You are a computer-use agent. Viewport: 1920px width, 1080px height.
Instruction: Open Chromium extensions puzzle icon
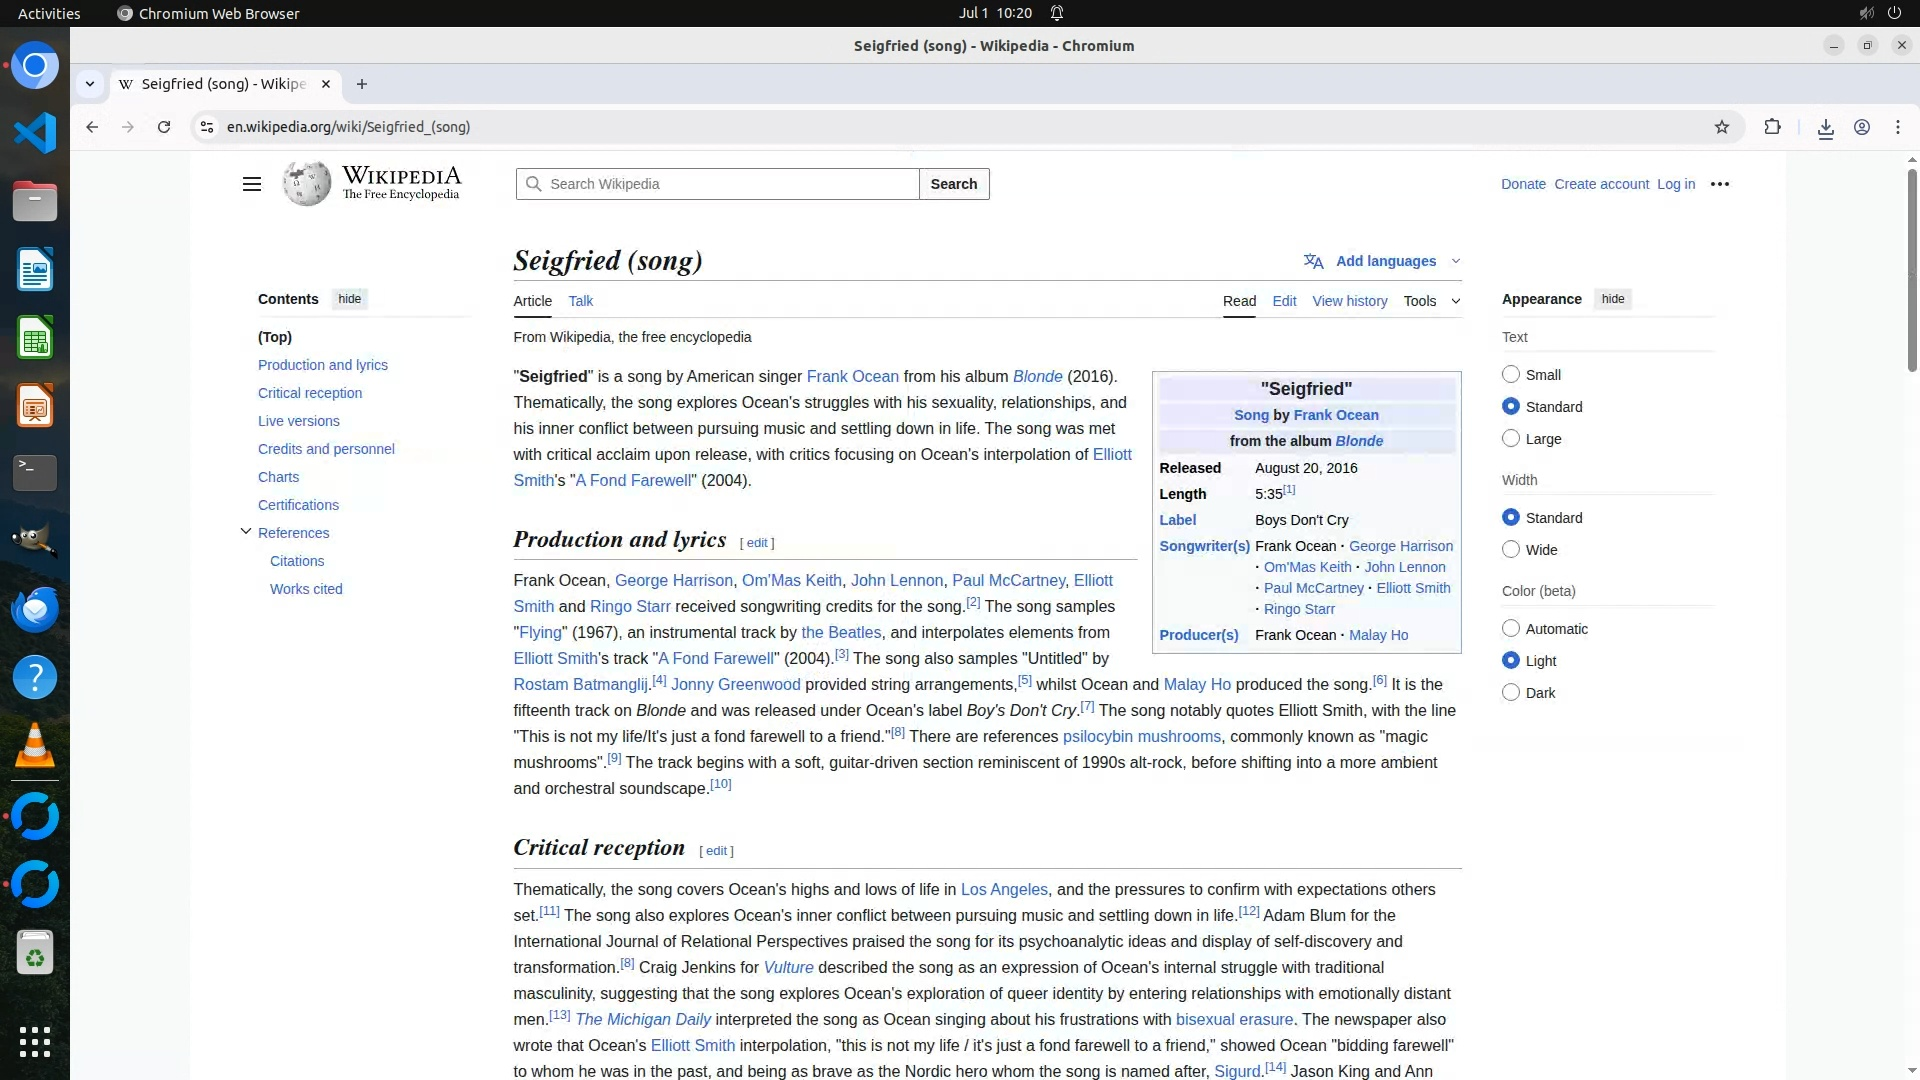(1772, 127)
